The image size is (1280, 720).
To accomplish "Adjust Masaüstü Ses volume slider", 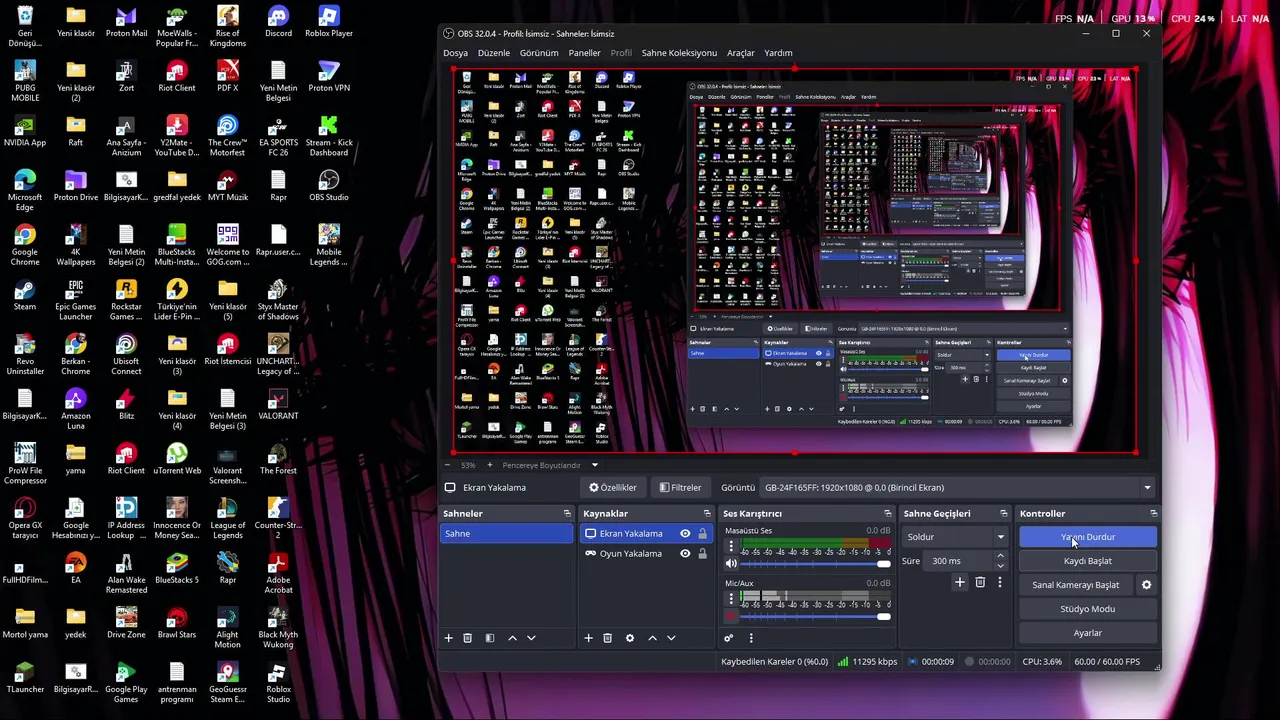I will coord(815,564).
